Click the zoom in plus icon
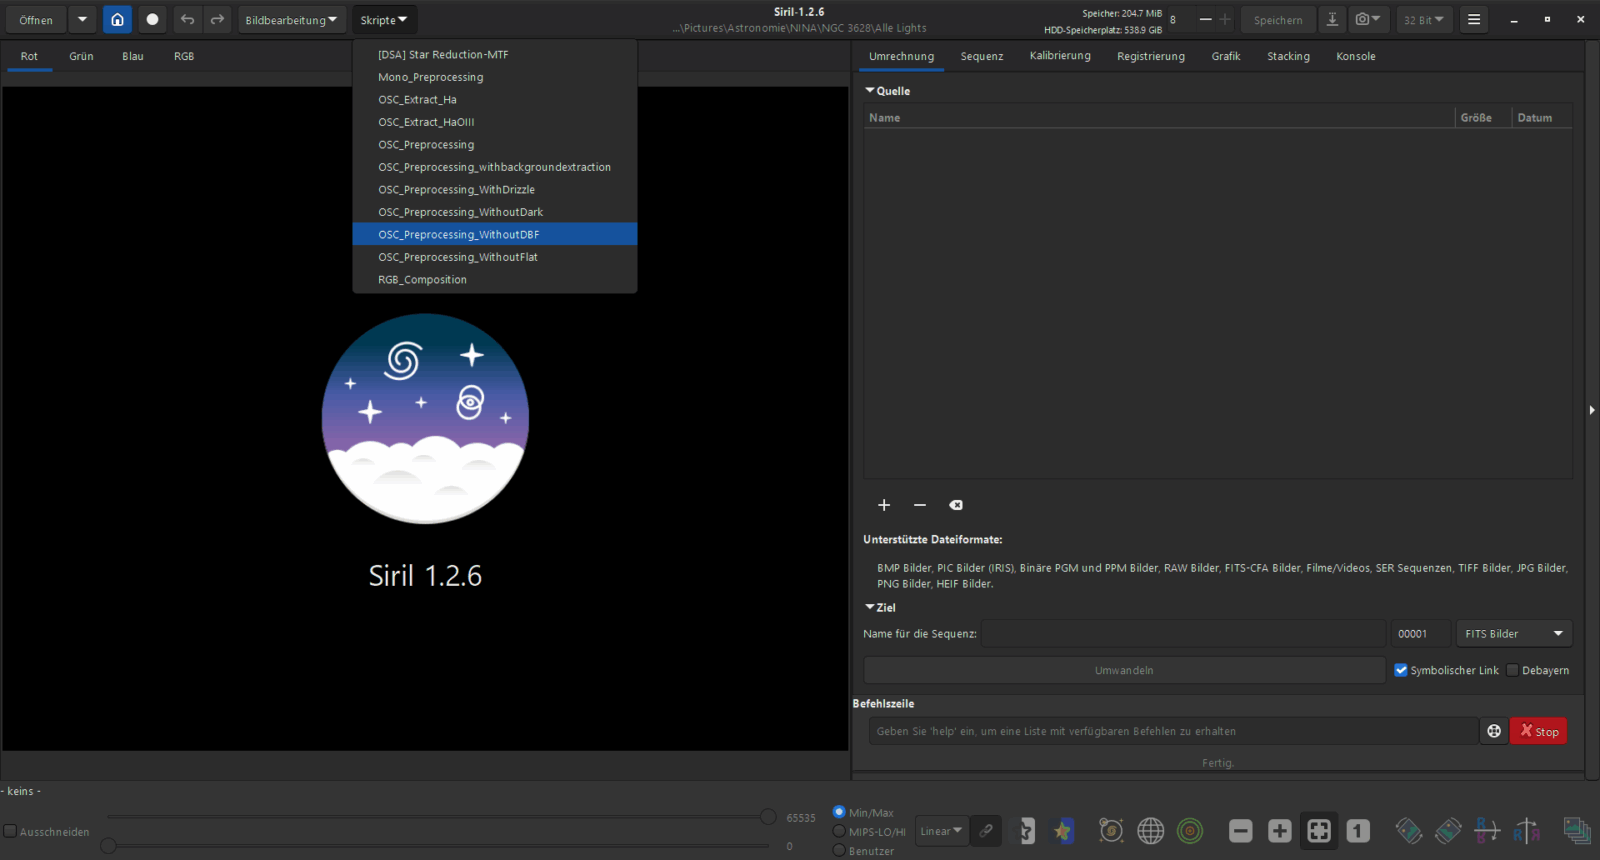The height and width of the screenshot is (860, 1600). pos(1280,831)
